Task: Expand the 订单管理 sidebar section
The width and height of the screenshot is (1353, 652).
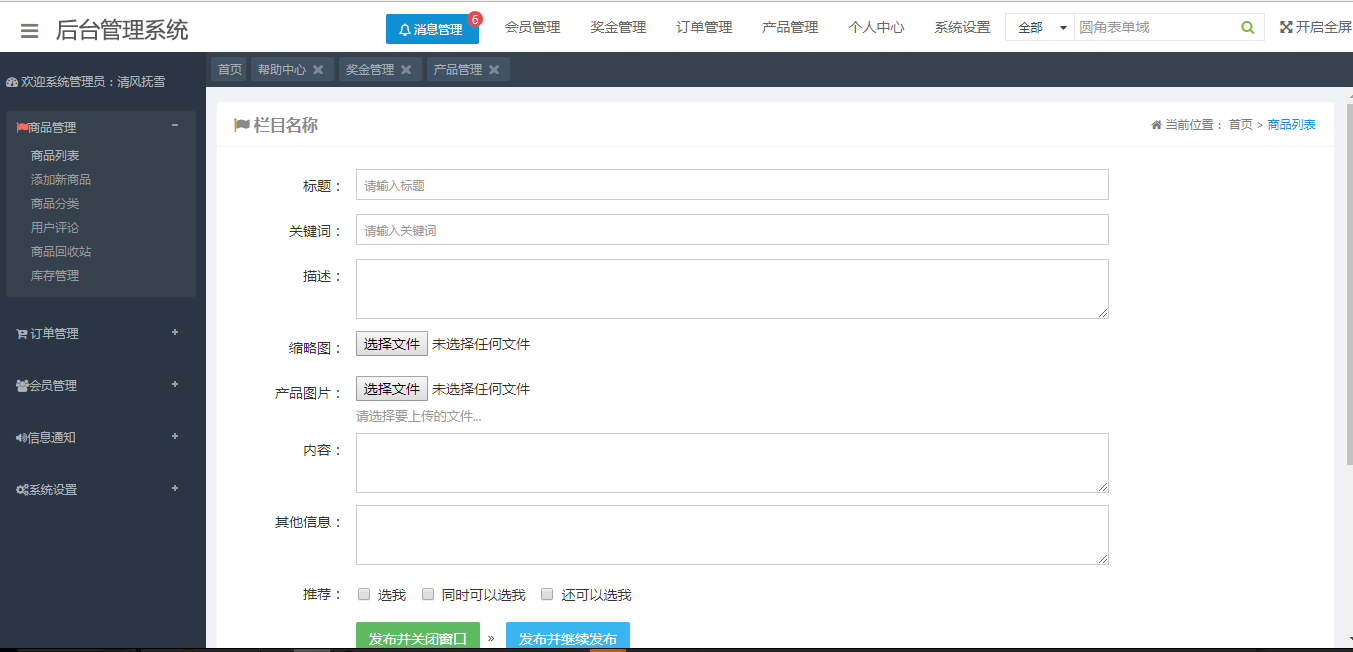Action: click(175, 332)
